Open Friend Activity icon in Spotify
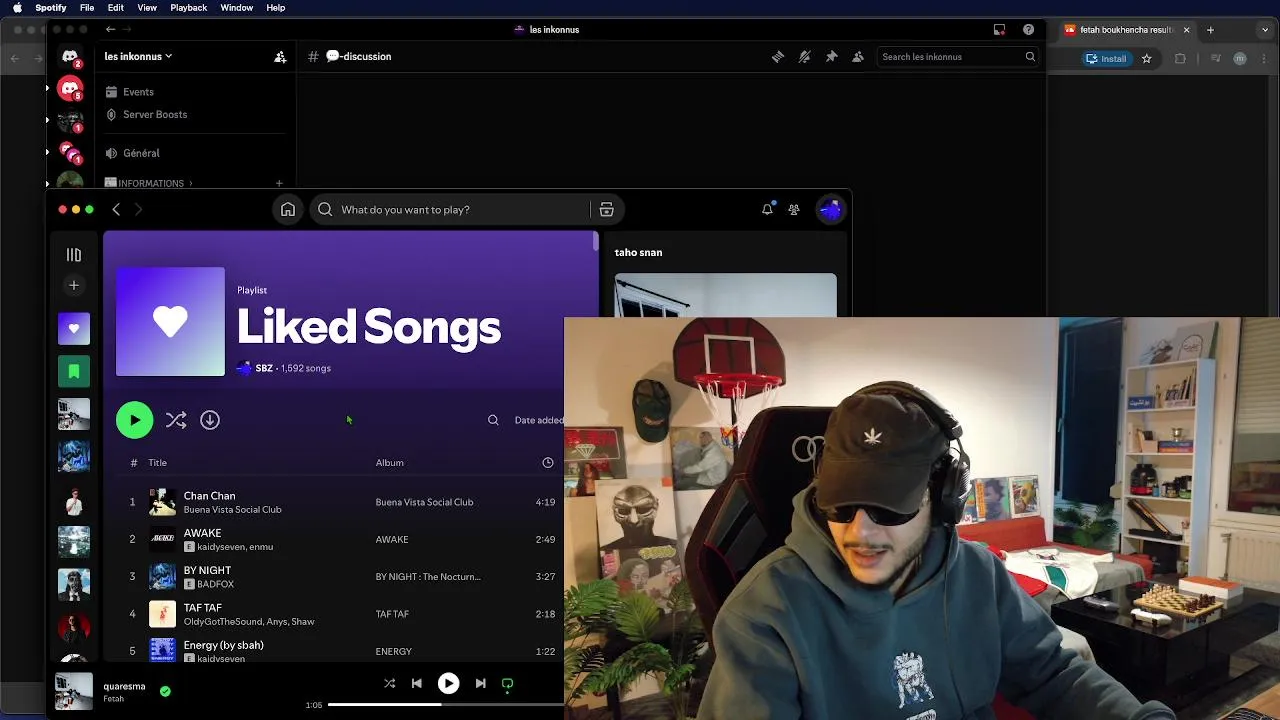This screenshot has height=720, width=1280. (794, 209)
